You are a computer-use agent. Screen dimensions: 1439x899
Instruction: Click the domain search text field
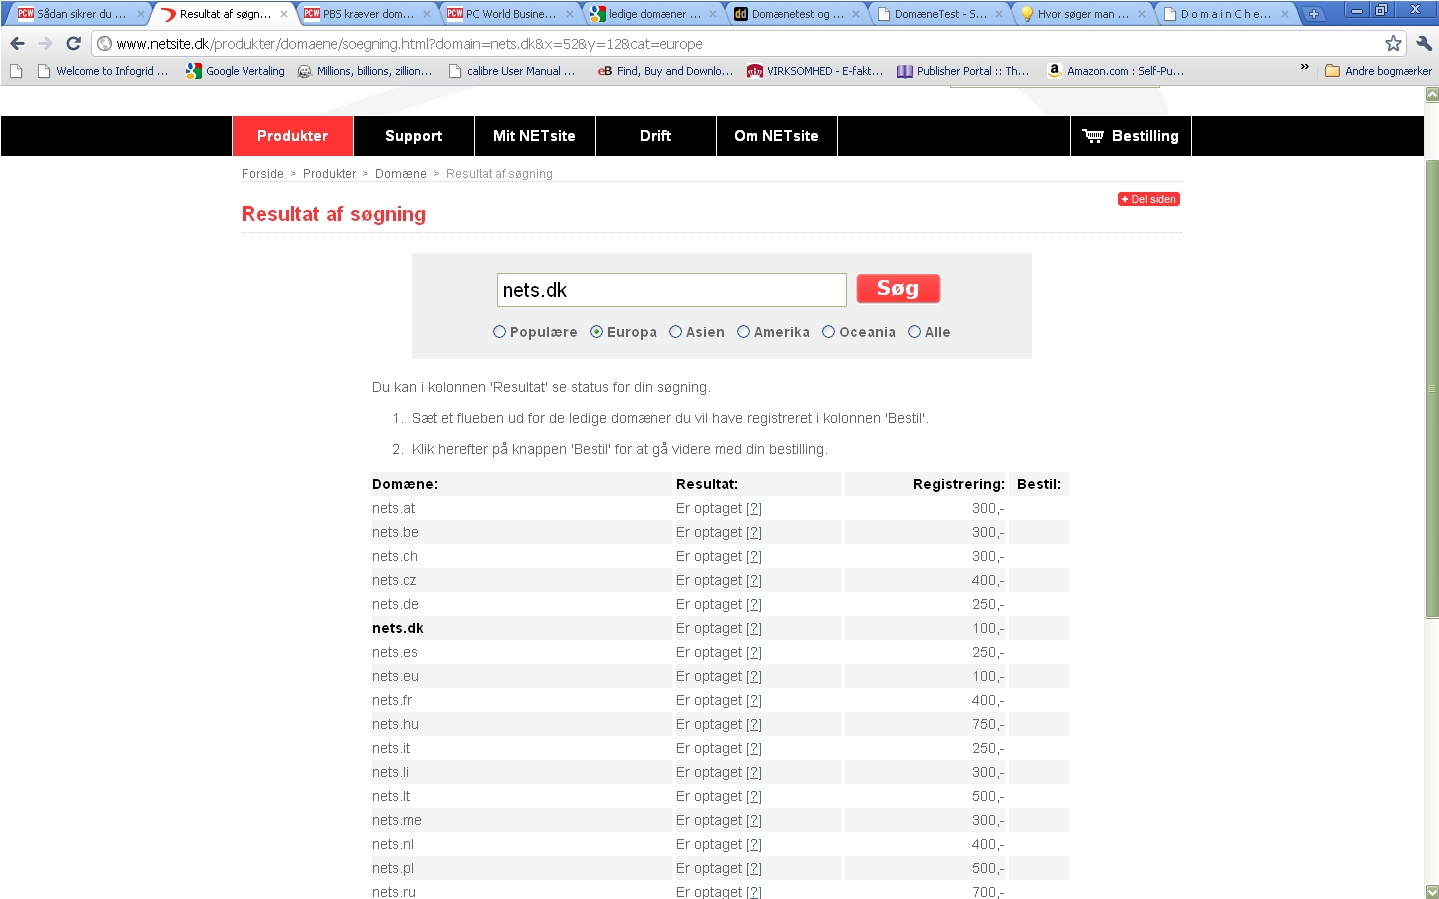671,290
